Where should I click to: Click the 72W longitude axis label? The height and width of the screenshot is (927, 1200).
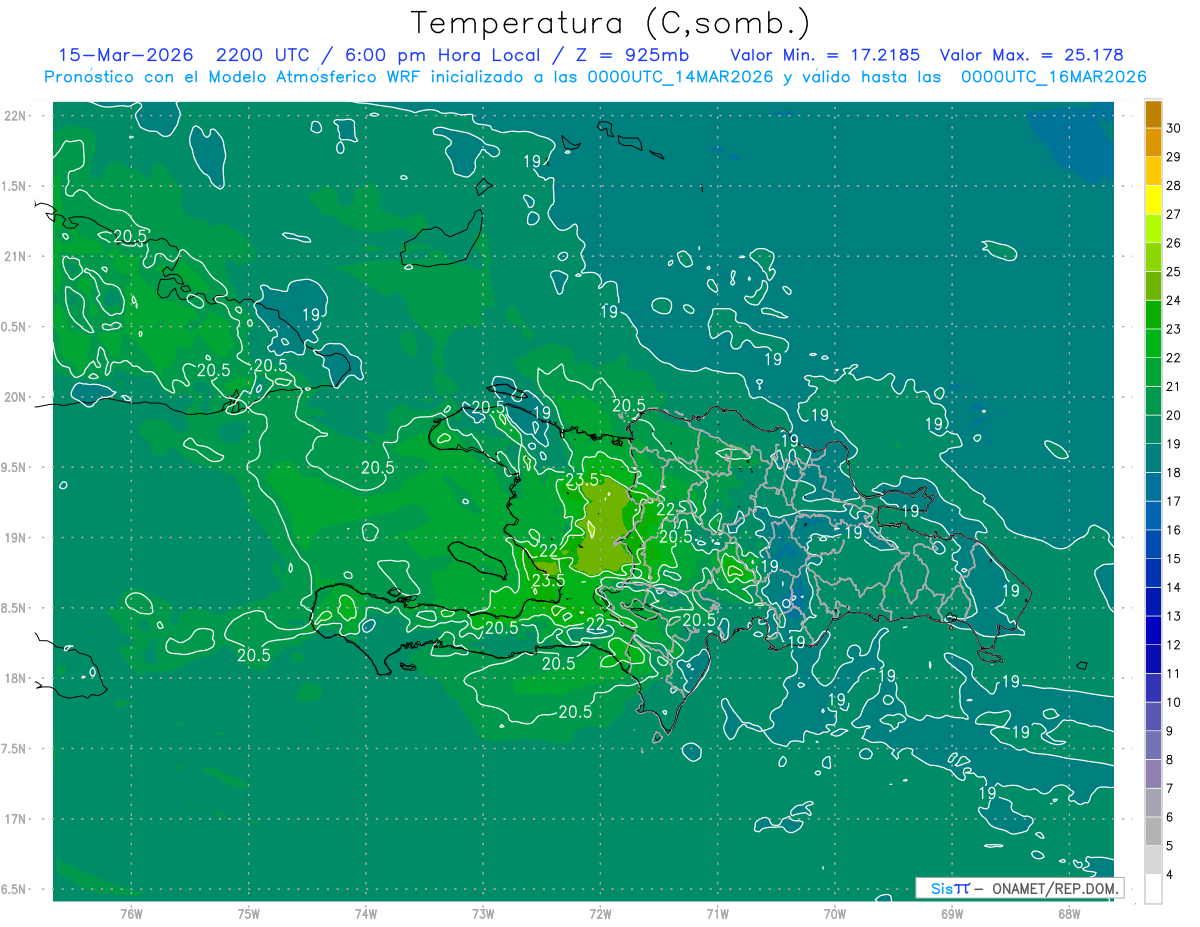600,914
